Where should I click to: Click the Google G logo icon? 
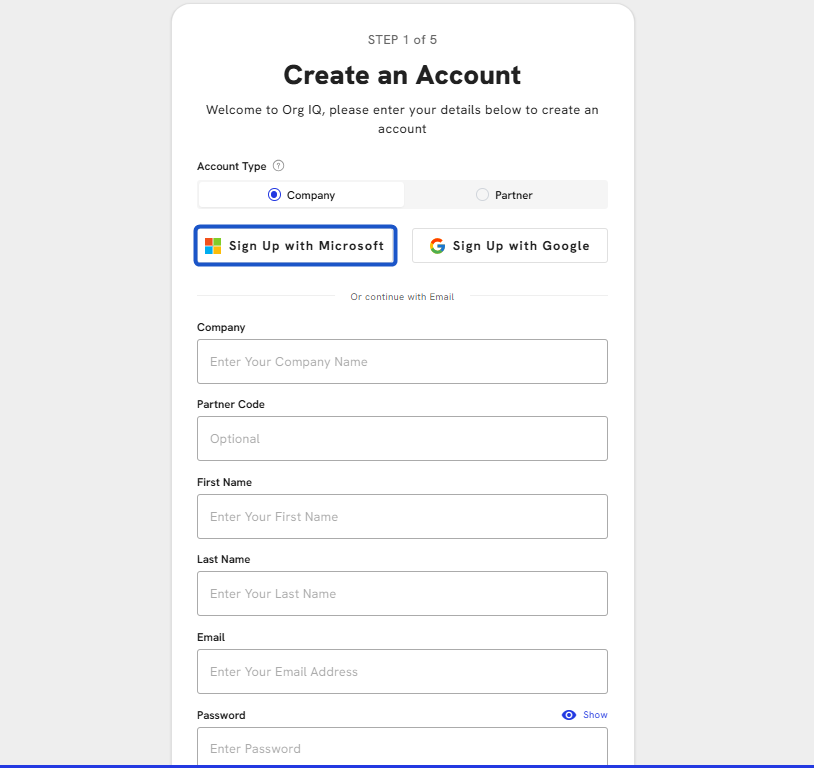(x=437, y=246)
